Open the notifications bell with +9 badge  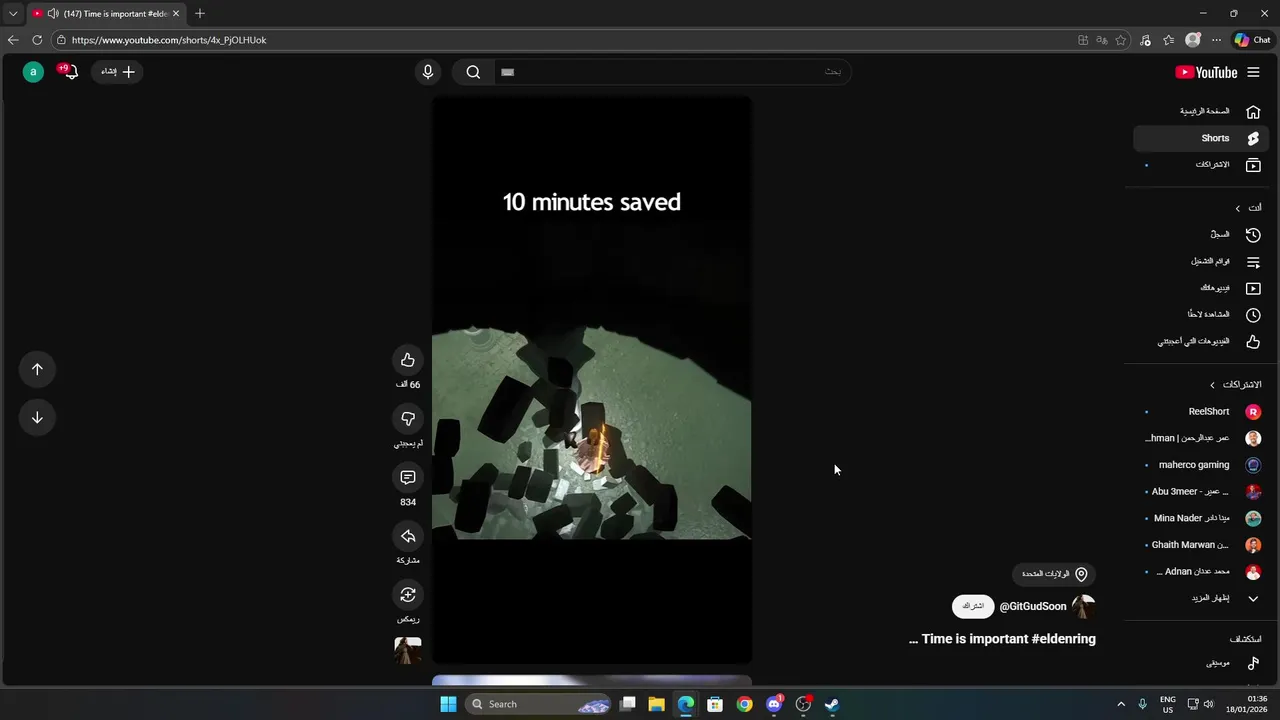point(69,71)
